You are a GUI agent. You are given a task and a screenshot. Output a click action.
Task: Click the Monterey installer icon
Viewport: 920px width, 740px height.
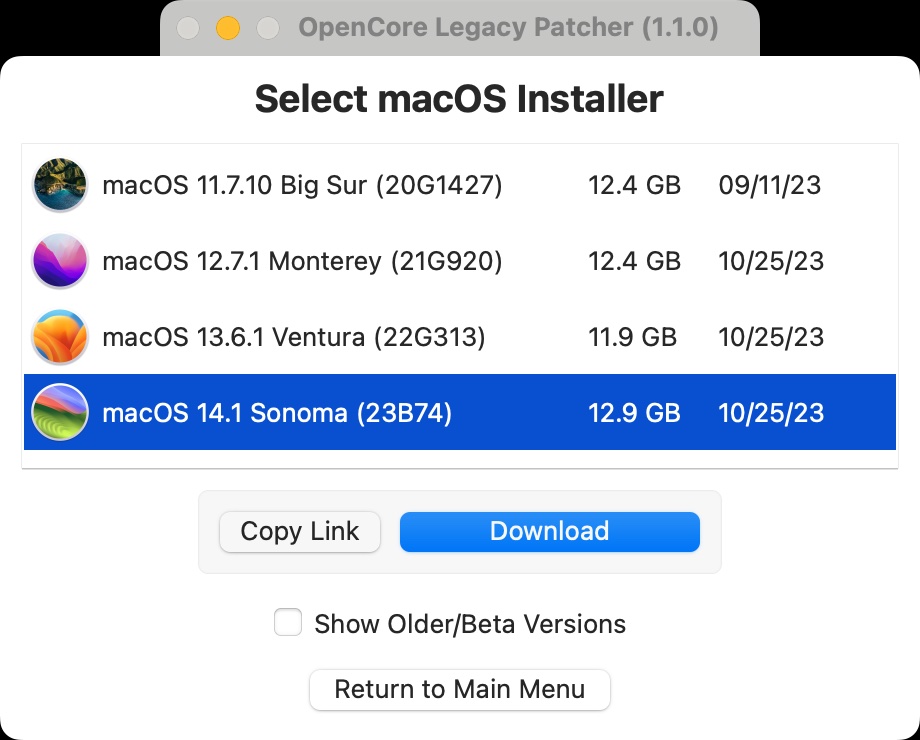point(60,261)
